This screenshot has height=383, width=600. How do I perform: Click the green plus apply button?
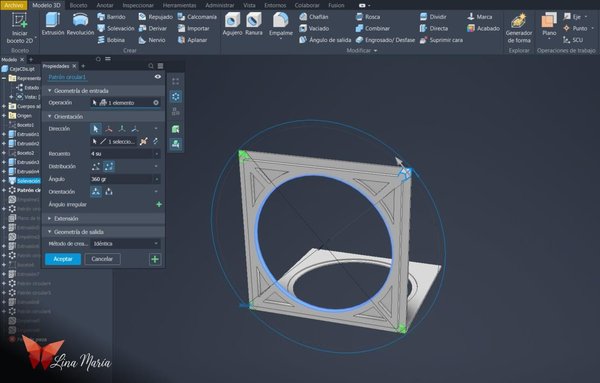point(155,259)
